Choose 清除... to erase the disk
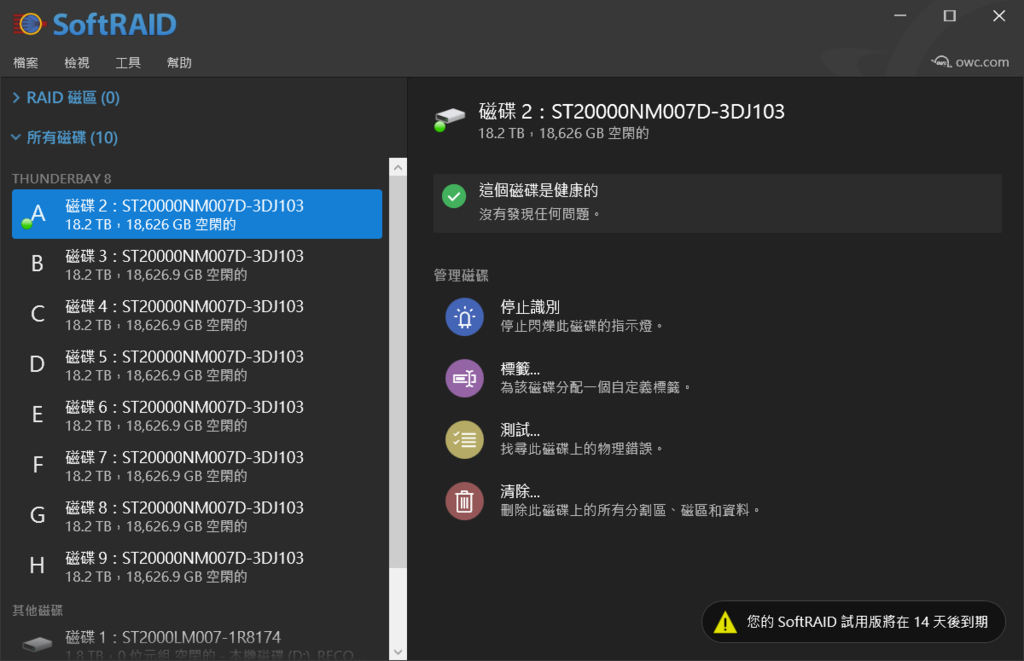The width and height of the screenshot is (1024, 661). click(x=520, y=491)
